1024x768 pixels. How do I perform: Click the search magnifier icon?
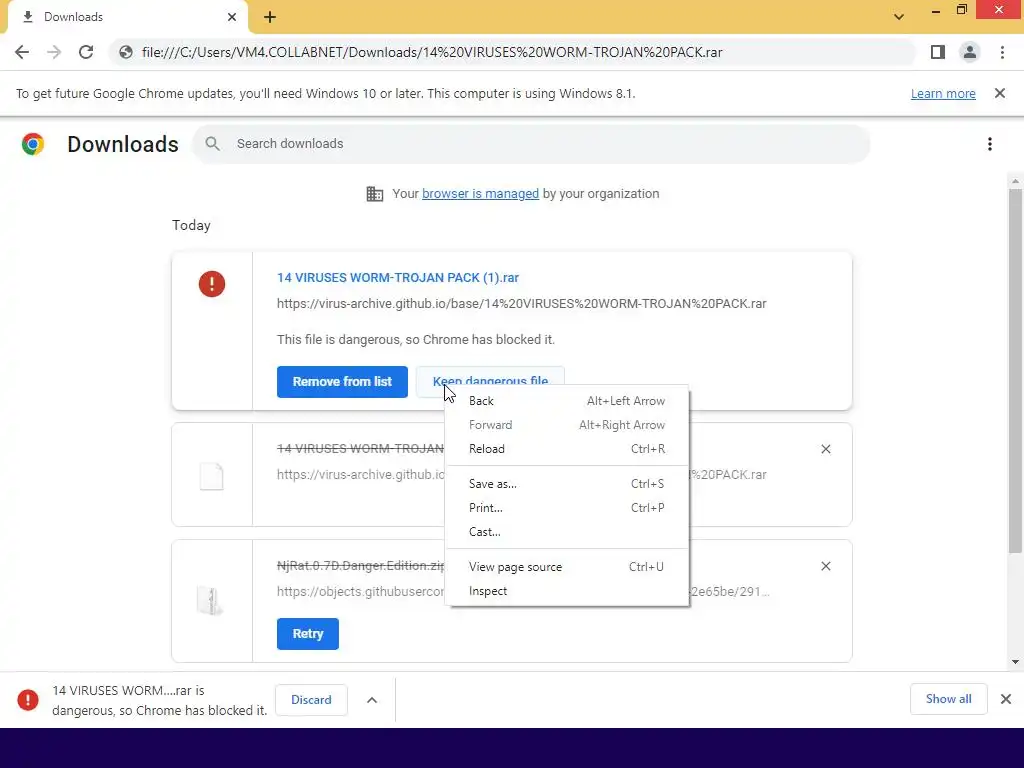[212, 144]
